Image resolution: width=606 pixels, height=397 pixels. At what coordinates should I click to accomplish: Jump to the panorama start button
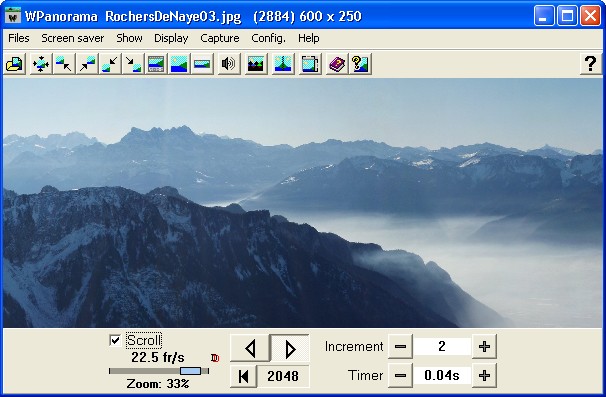tap(243, 376)
